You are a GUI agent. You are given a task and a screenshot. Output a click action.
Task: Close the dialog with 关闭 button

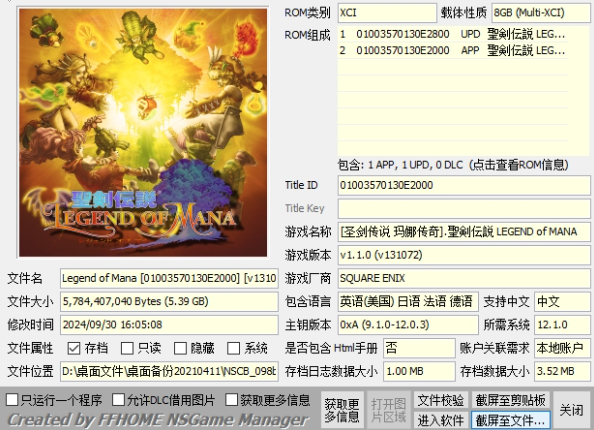[571, 410]
